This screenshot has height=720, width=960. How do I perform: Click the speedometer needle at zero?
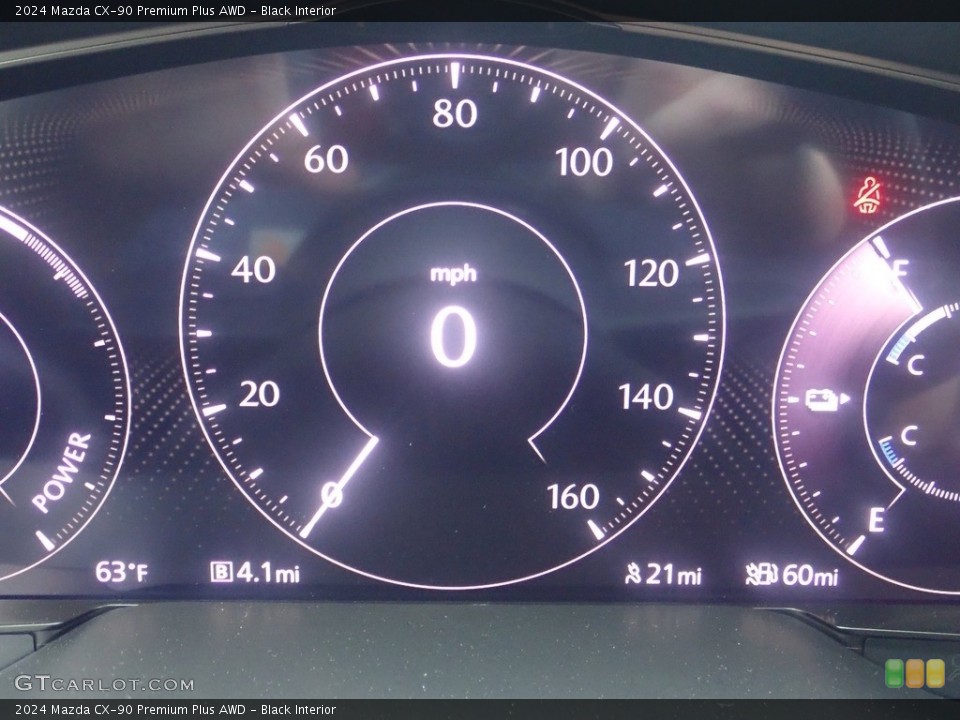[339, 487]
